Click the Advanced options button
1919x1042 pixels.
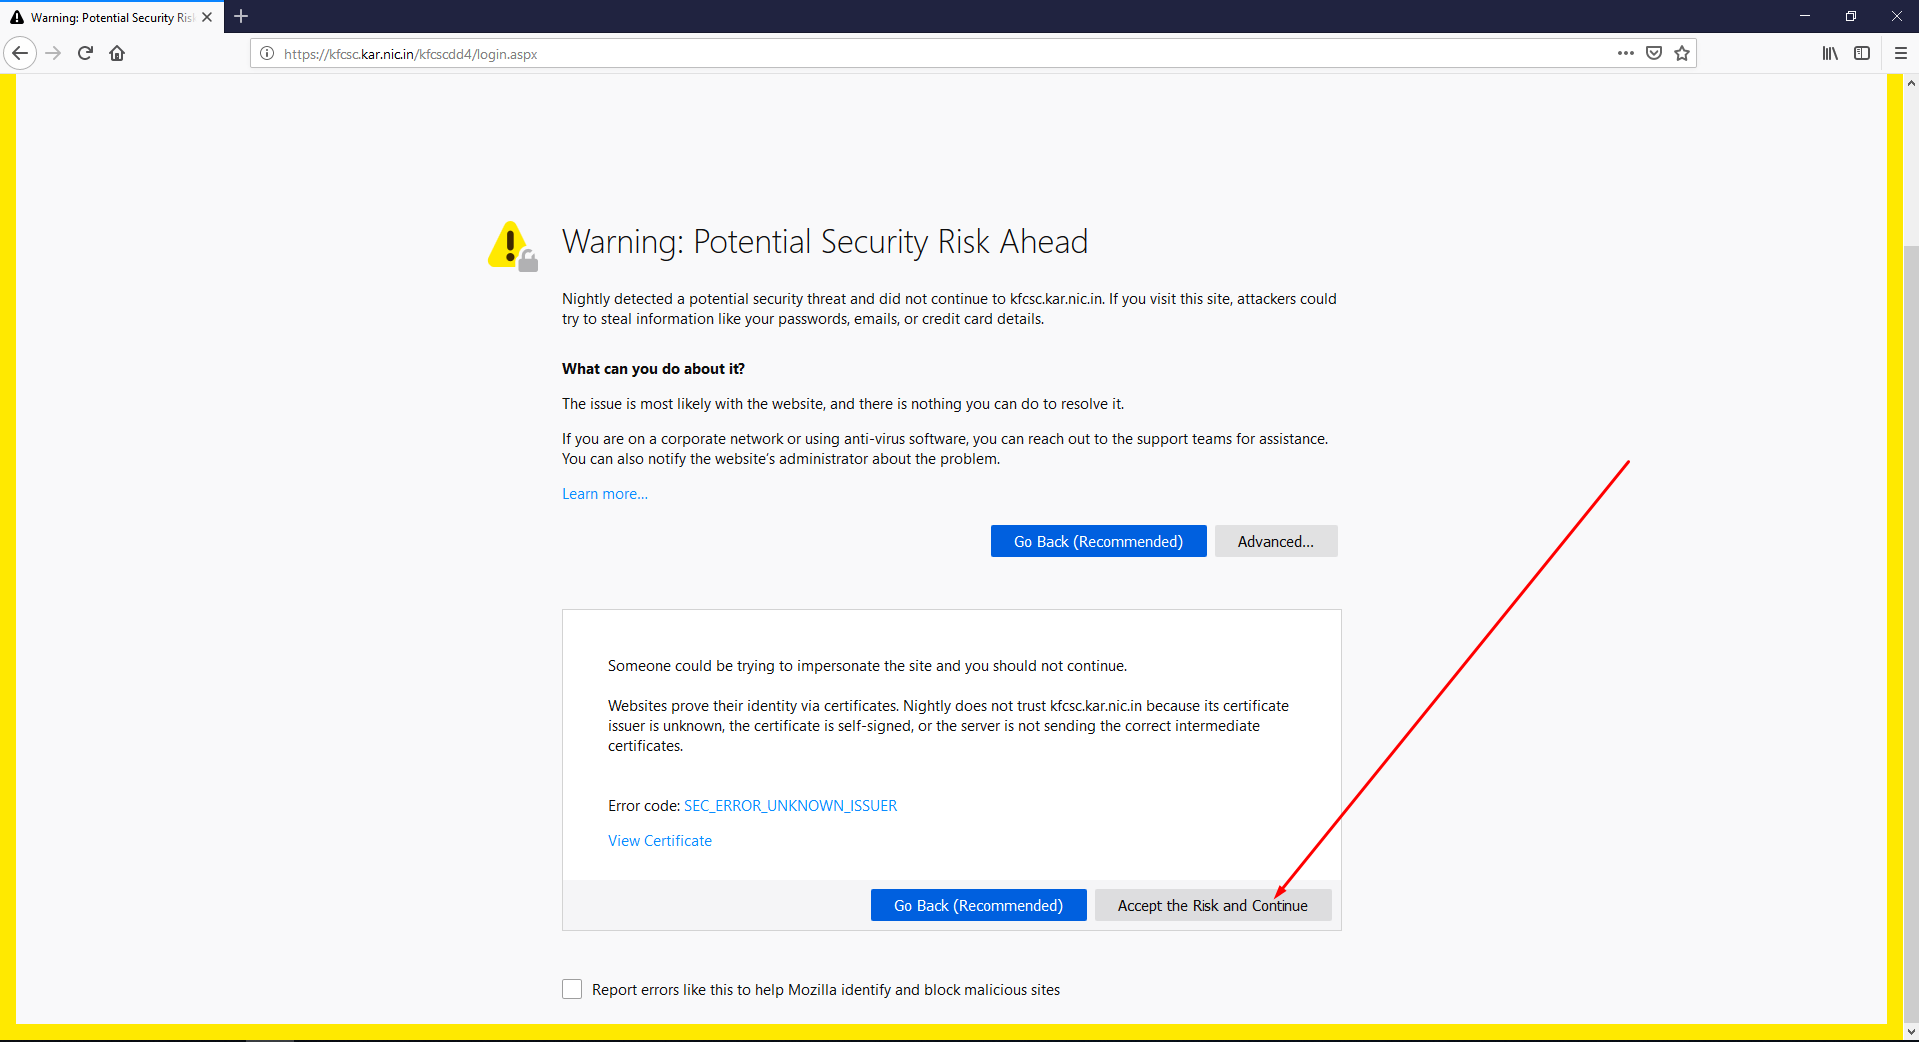[1275, 541]
